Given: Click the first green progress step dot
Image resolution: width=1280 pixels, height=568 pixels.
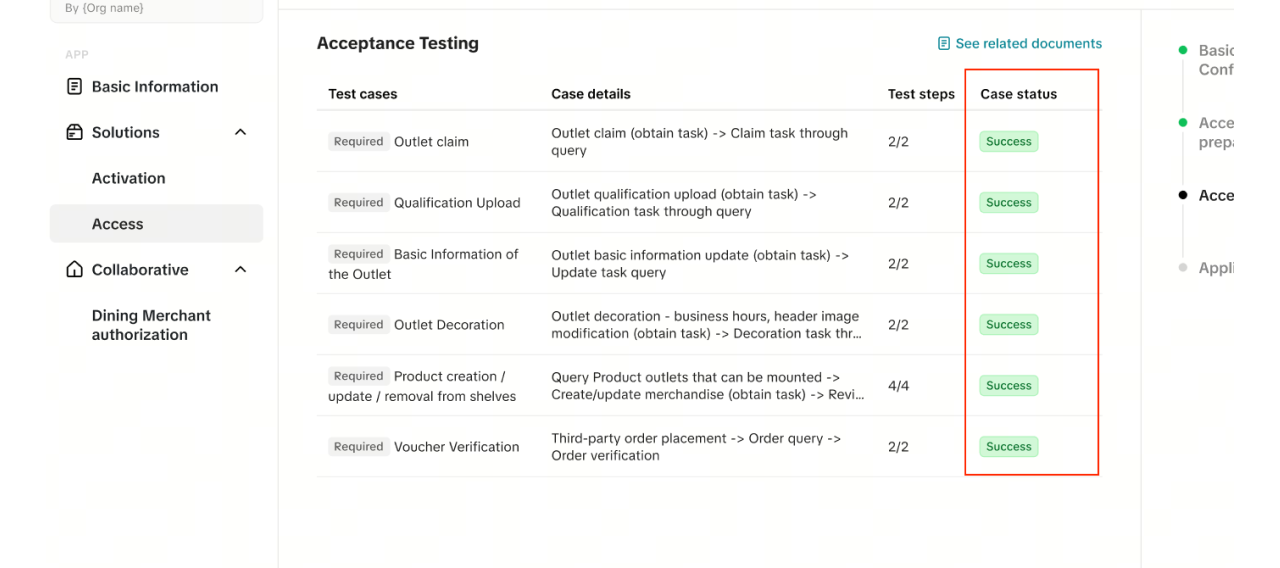Looking at the screenshot, I should (1183, 50).
